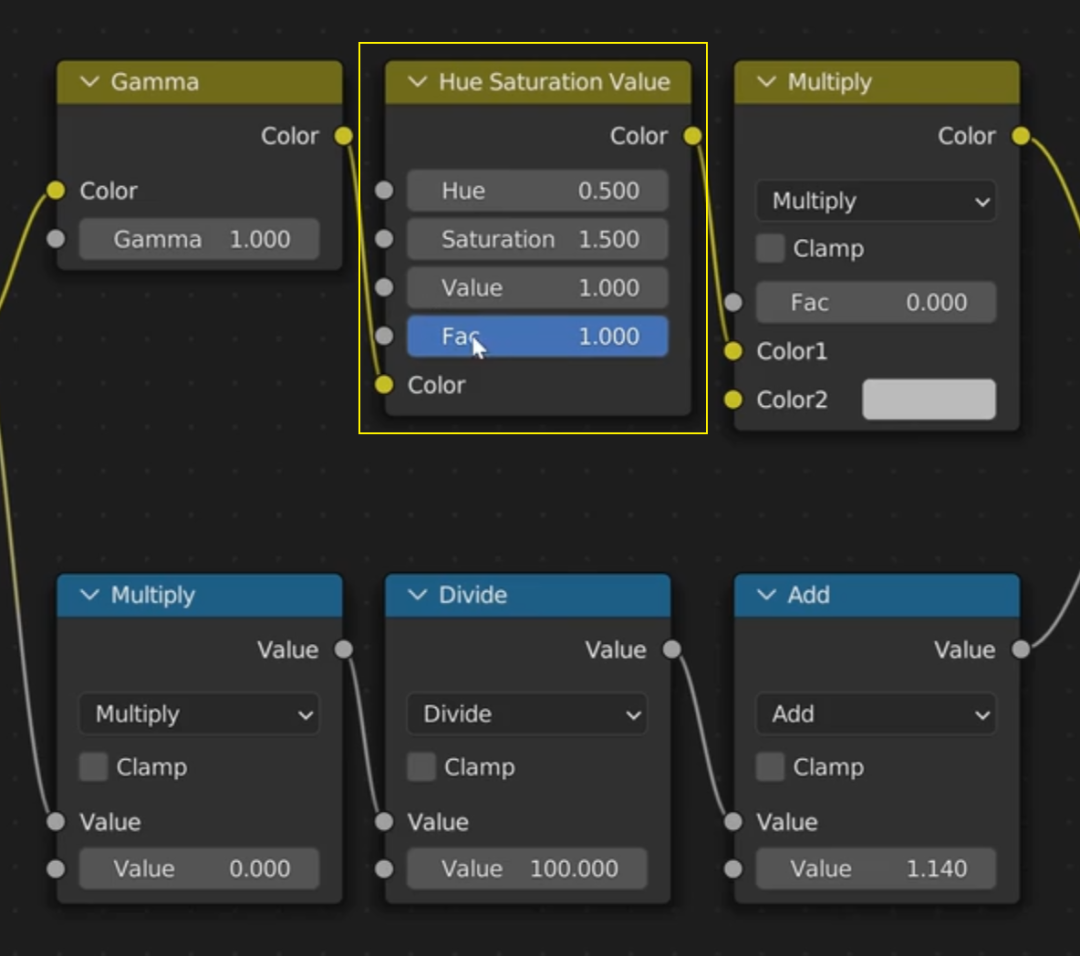Select the Gamma node by its title
1080x956 pixels.
[x=155, y=82]
